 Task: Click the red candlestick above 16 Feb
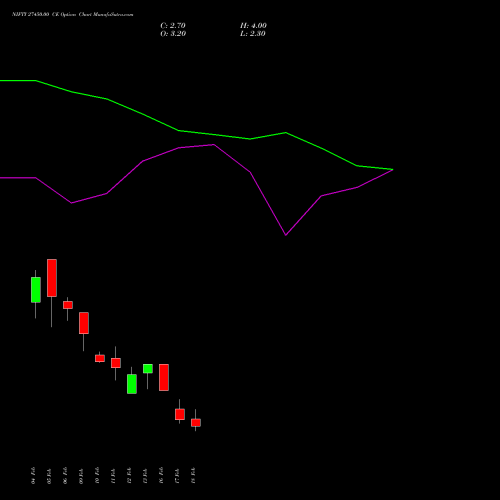tap(164, 377)
